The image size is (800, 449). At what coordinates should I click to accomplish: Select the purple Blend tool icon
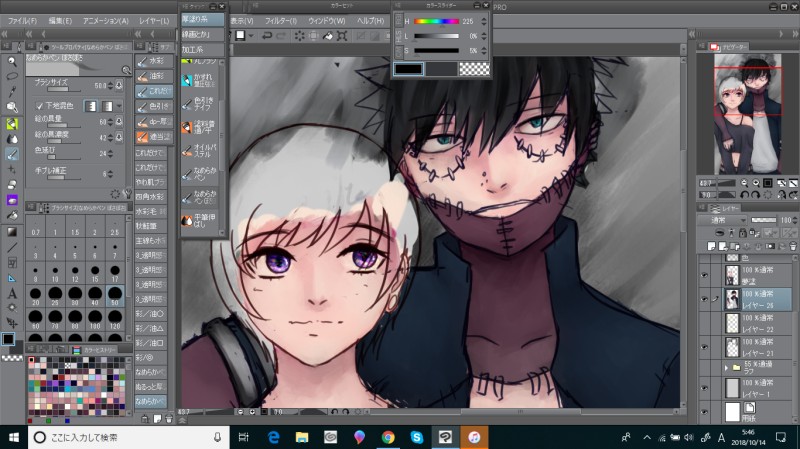(x=12, y=200)
